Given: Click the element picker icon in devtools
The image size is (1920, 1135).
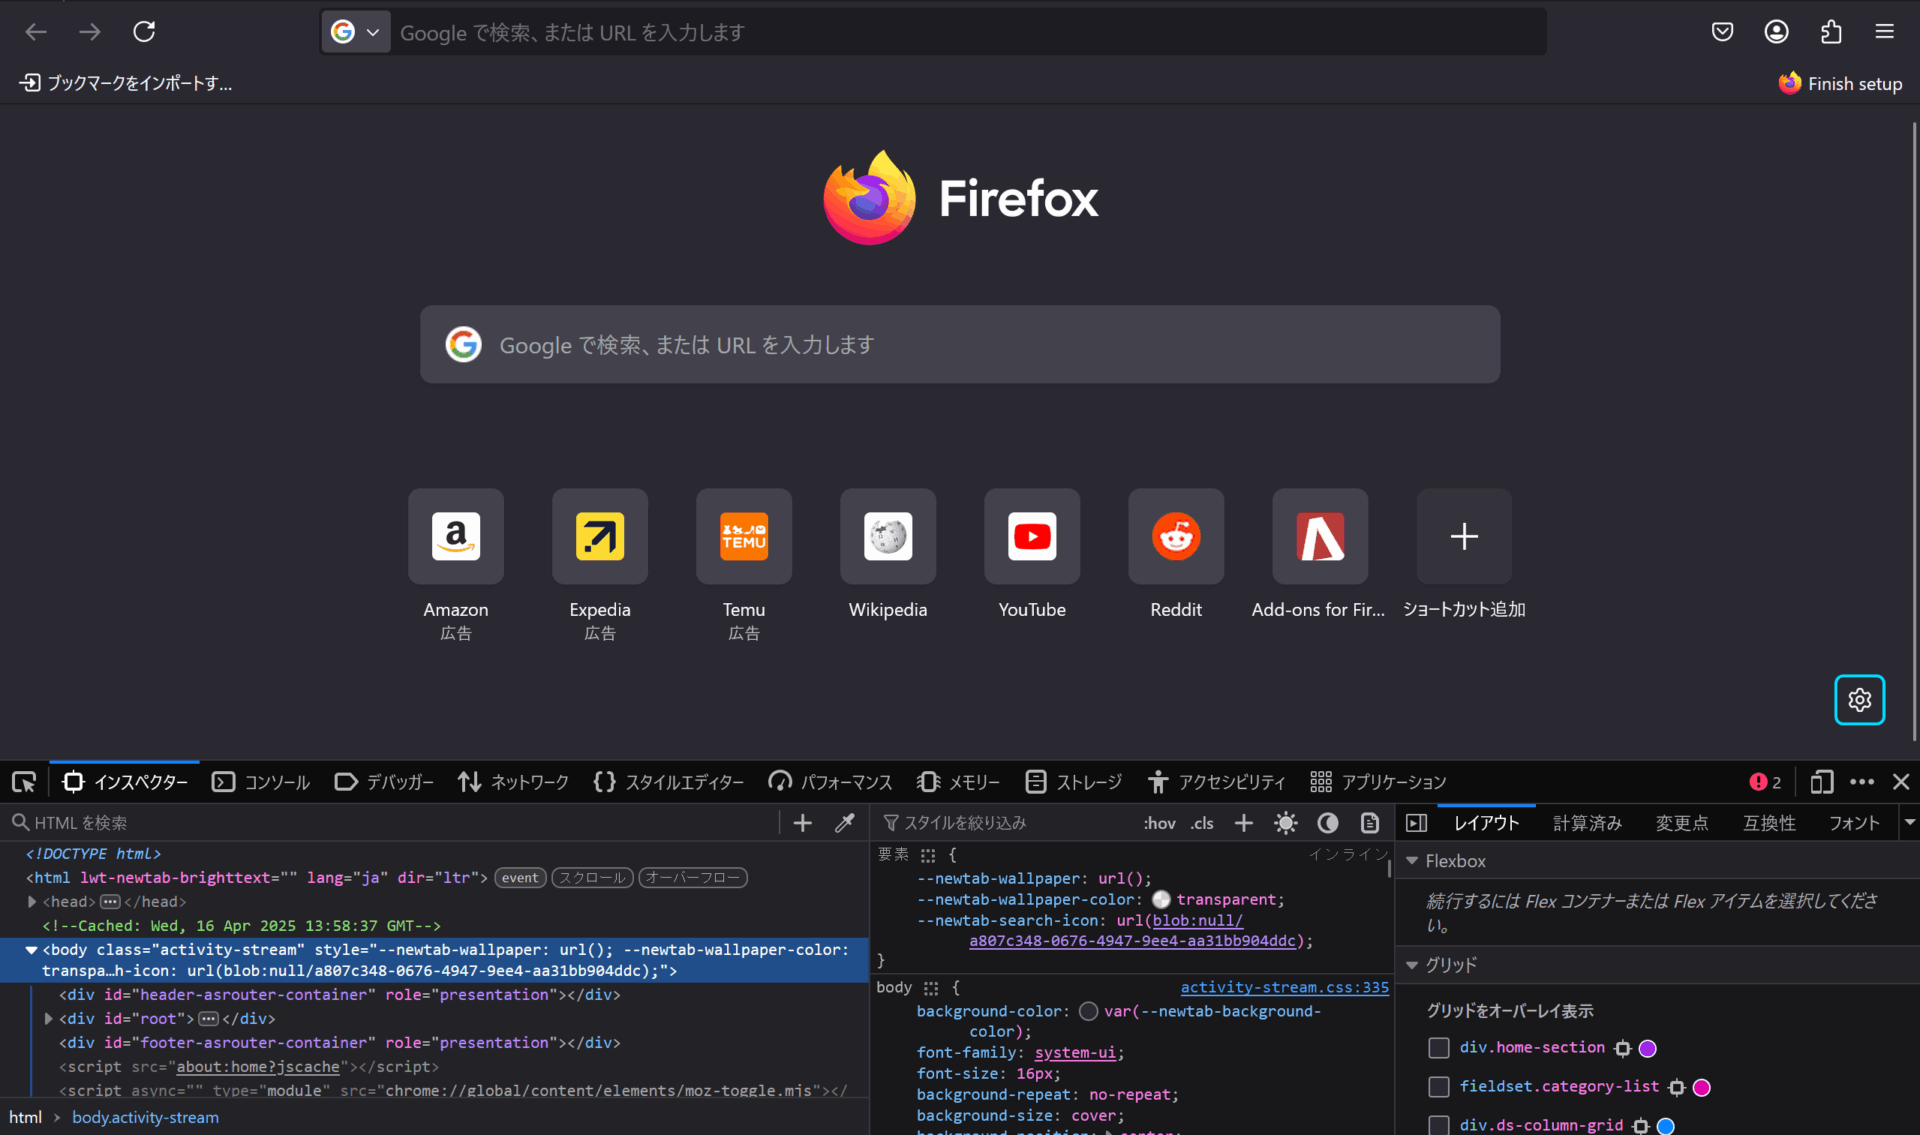Looking at the screenshot, I should point(24,782).
